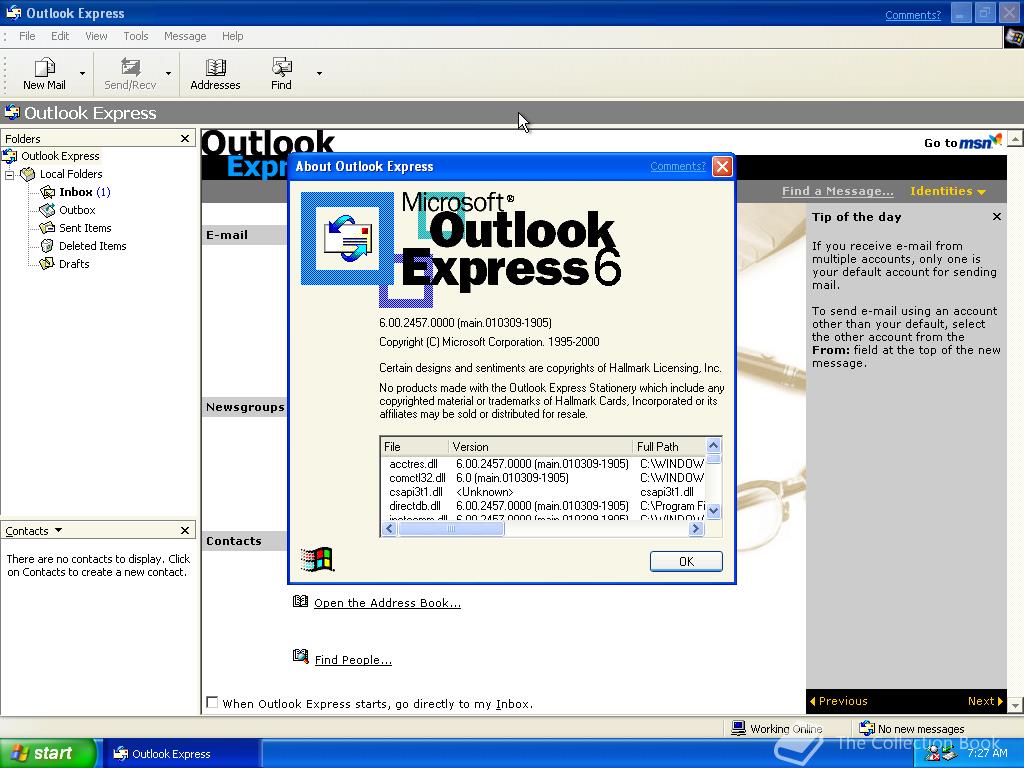This screenshot has height=768, width=1024.
Task: Go to msn link
Action: [x=963, y=142]
